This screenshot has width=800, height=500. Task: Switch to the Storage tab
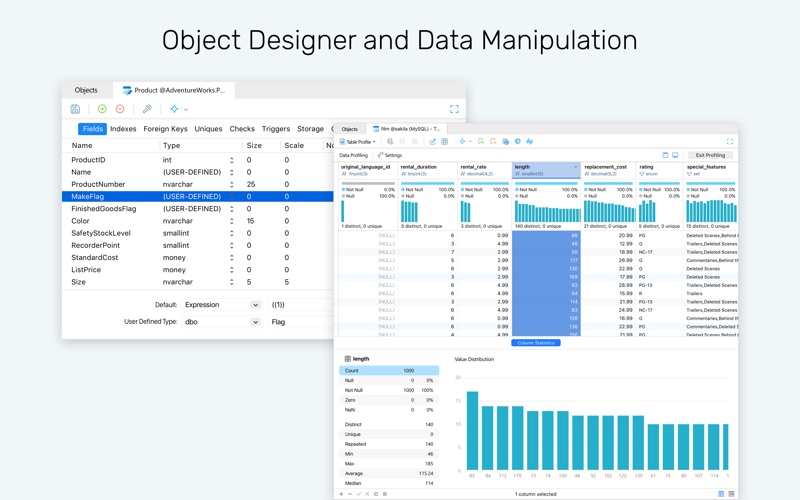310,129
